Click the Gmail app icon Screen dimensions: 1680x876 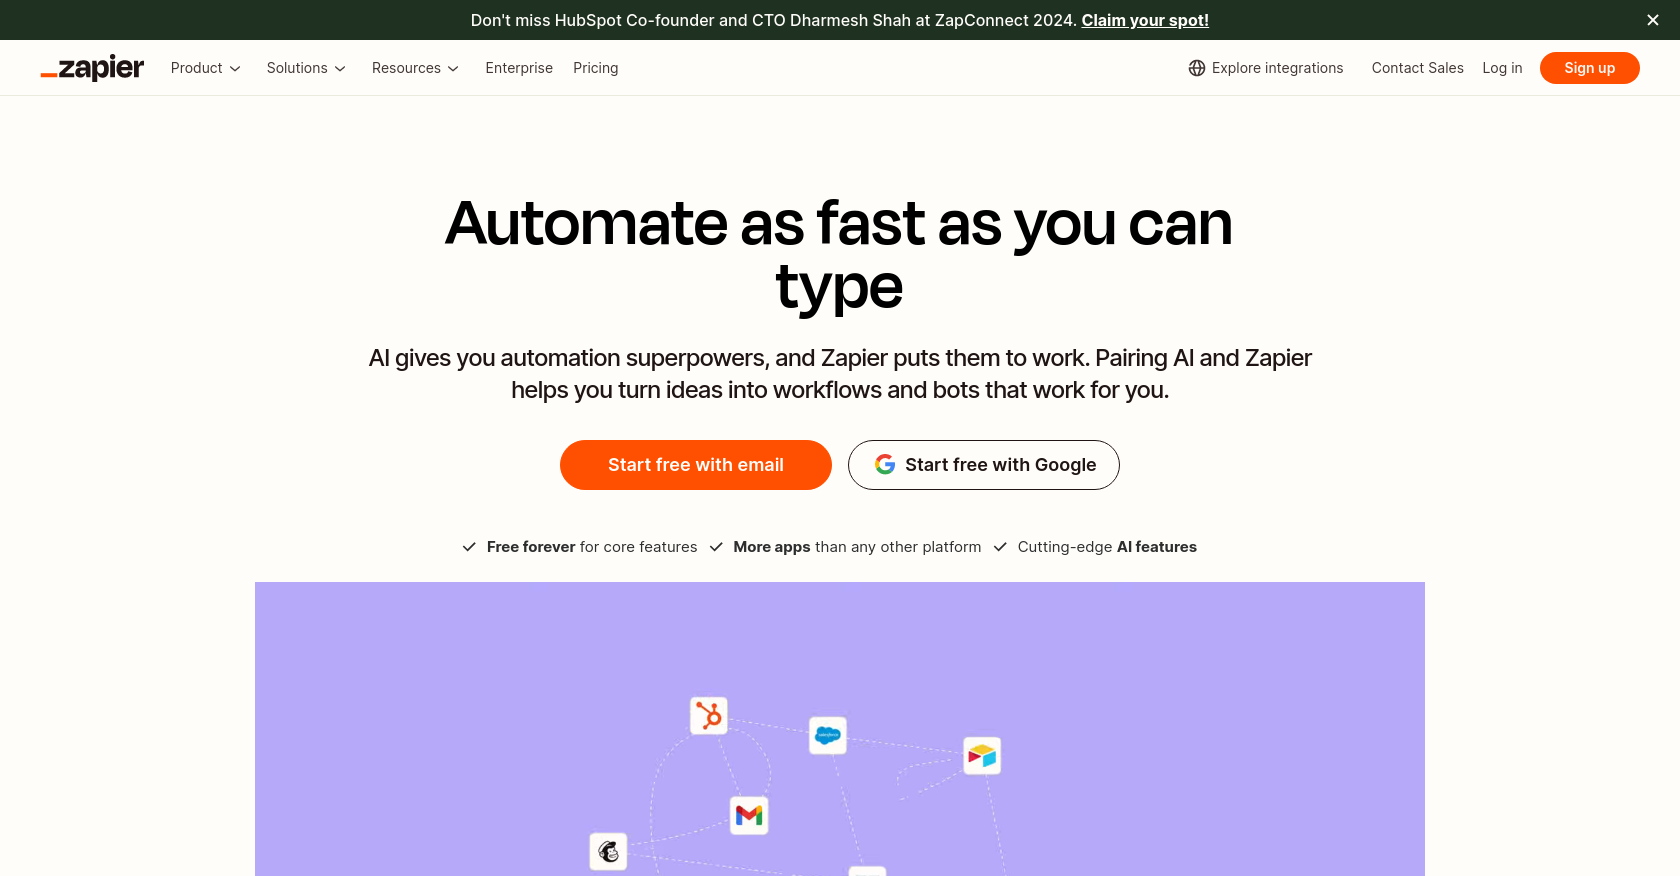point(749,816)
